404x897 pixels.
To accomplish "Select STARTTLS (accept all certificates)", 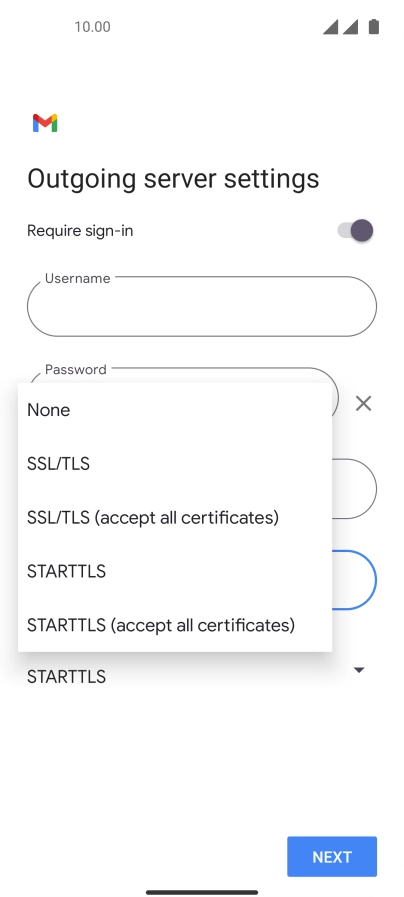I will tap(175, 625).
